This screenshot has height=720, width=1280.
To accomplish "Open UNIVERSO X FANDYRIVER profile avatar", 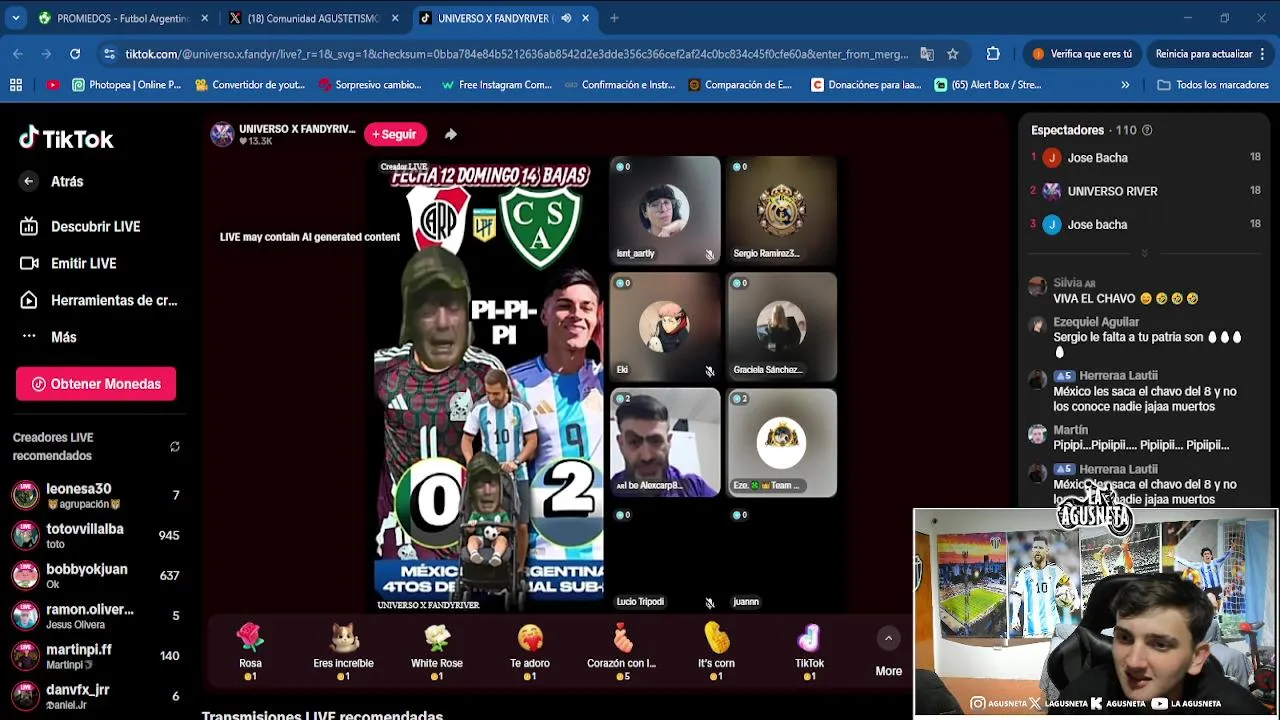I will [x=222, y=134].
